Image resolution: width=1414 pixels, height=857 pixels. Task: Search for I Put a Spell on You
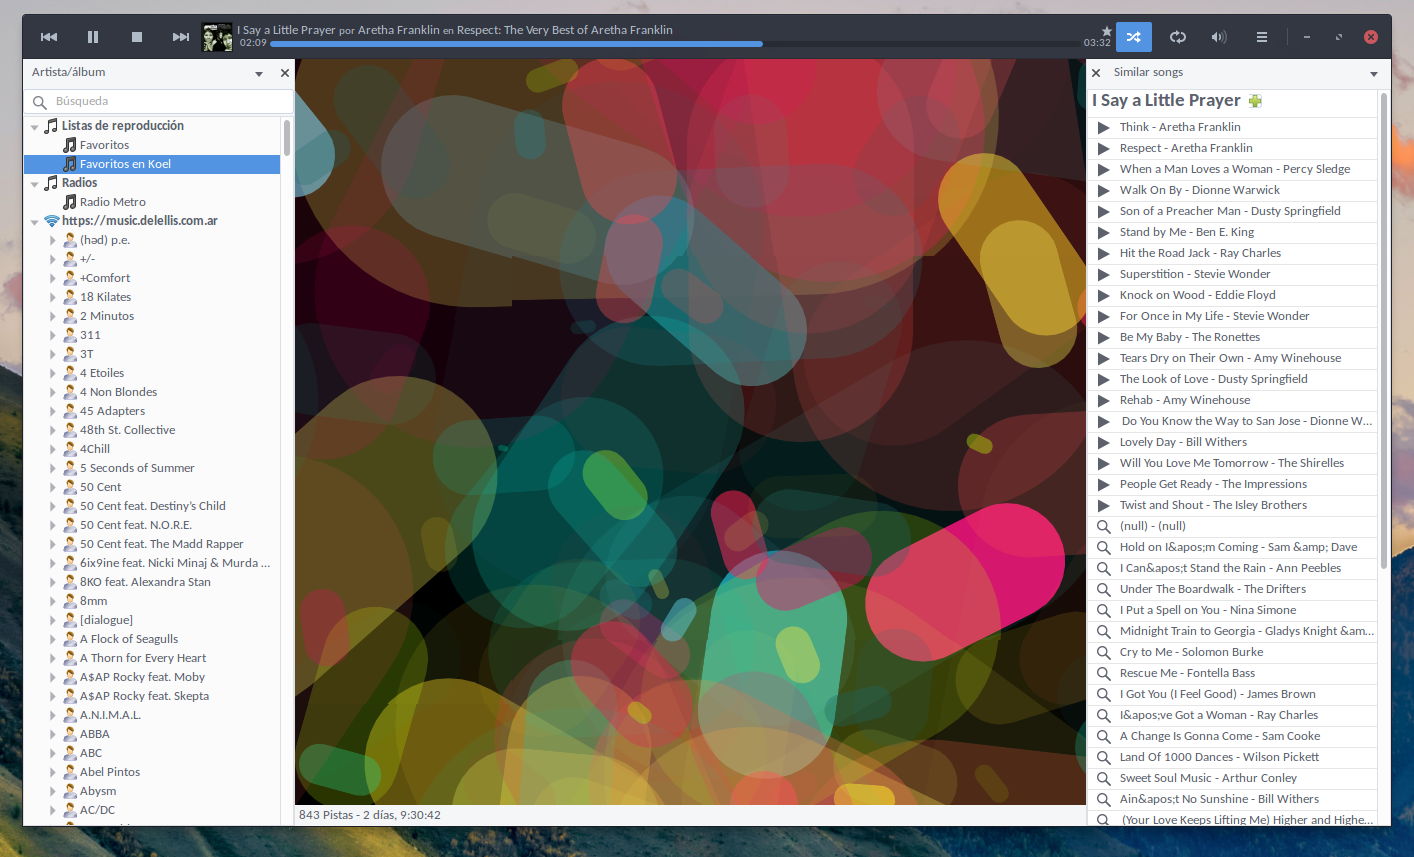(1104, 610)
